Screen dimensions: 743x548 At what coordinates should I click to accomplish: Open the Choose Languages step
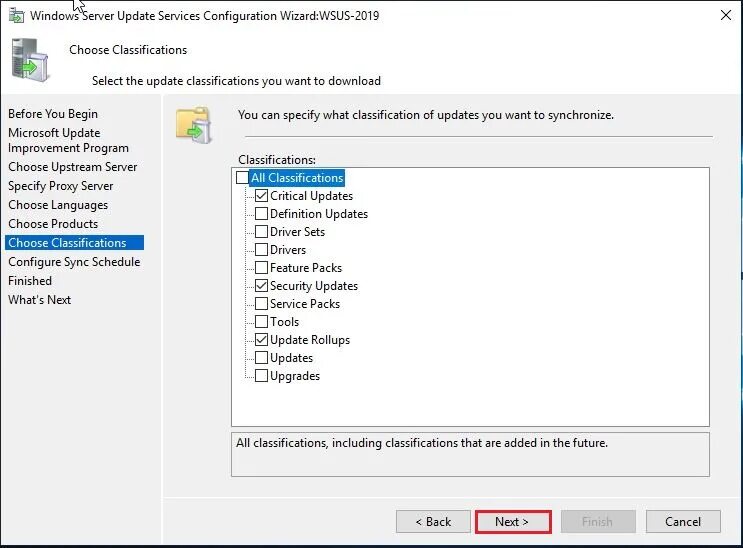58,205
